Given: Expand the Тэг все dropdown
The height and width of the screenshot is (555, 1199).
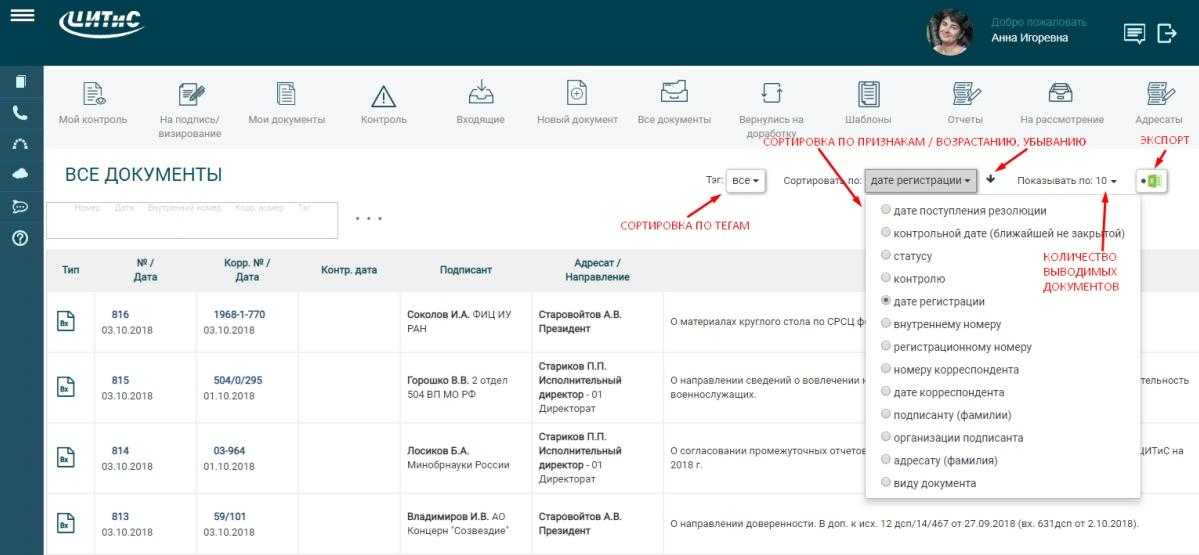Looking at the screenshot, I should pyautogui.click(x=746, y=181).
